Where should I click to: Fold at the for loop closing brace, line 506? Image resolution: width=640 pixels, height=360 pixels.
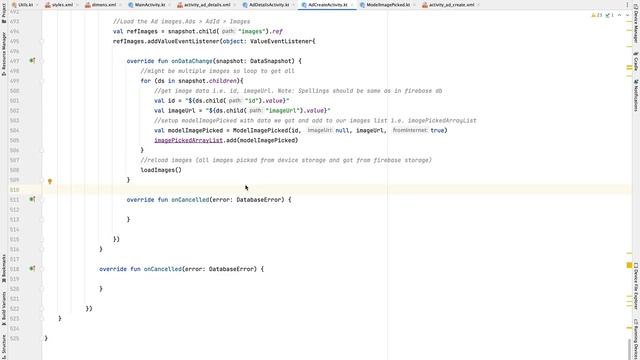[x=42, y=150]
